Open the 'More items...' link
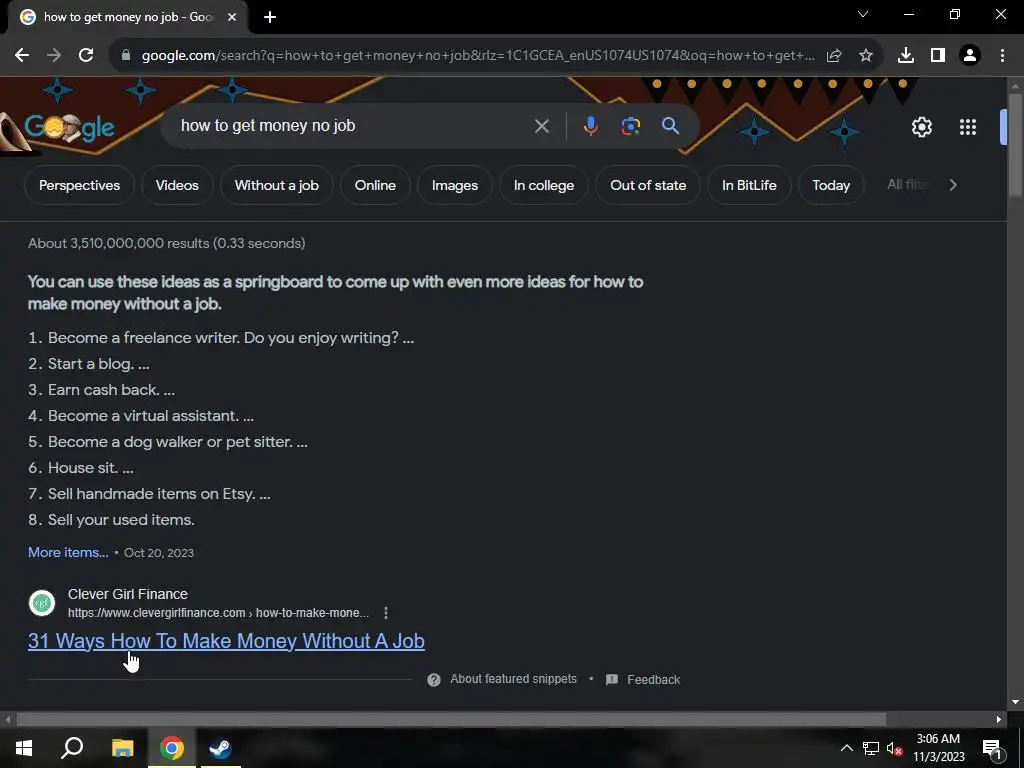The image size is (1024, 768). (68, 552)
